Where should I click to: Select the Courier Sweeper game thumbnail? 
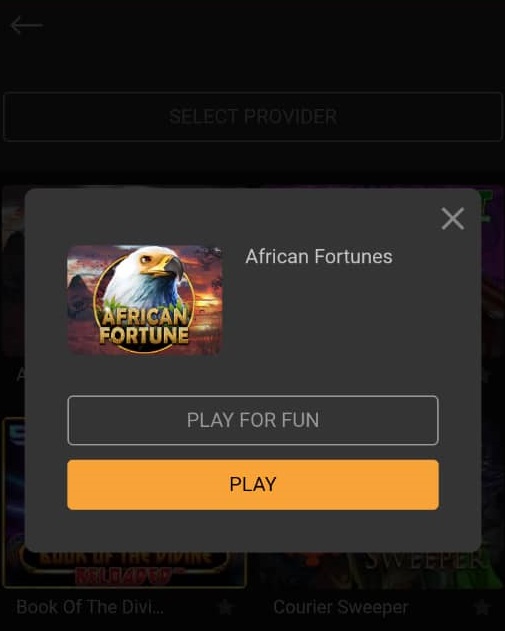click(376, 570)
